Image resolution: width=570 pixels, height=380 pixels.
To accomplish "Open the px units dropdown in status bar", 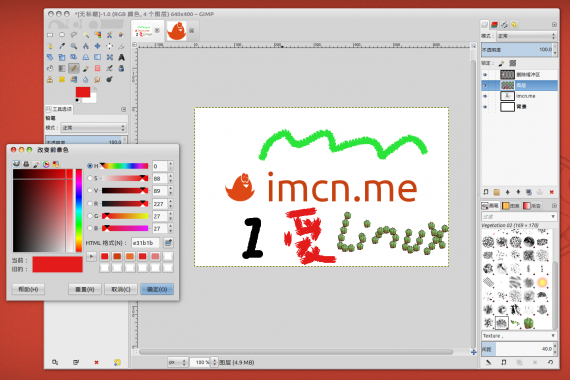I will point(177,362).
